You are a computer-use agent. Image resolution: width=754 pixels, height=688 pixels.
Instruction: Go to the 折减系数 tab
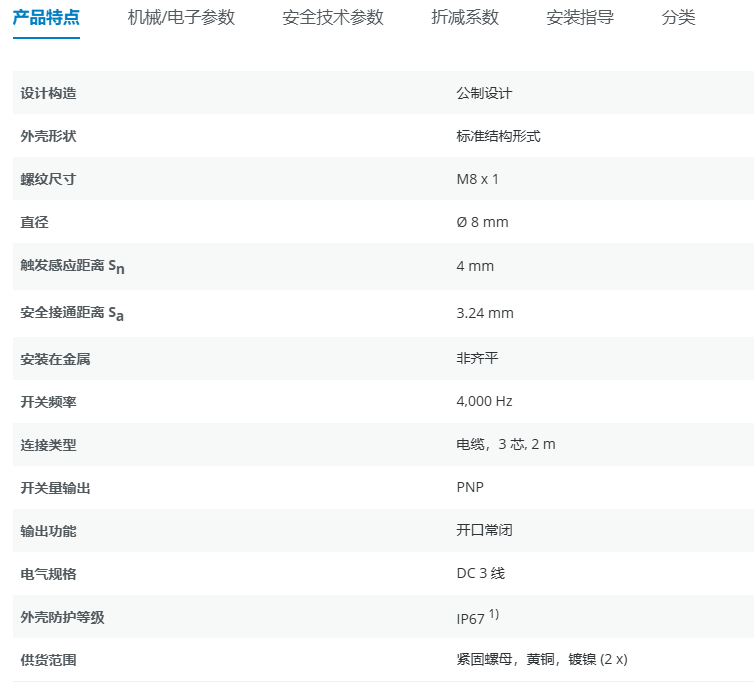[x=465, y=18]
